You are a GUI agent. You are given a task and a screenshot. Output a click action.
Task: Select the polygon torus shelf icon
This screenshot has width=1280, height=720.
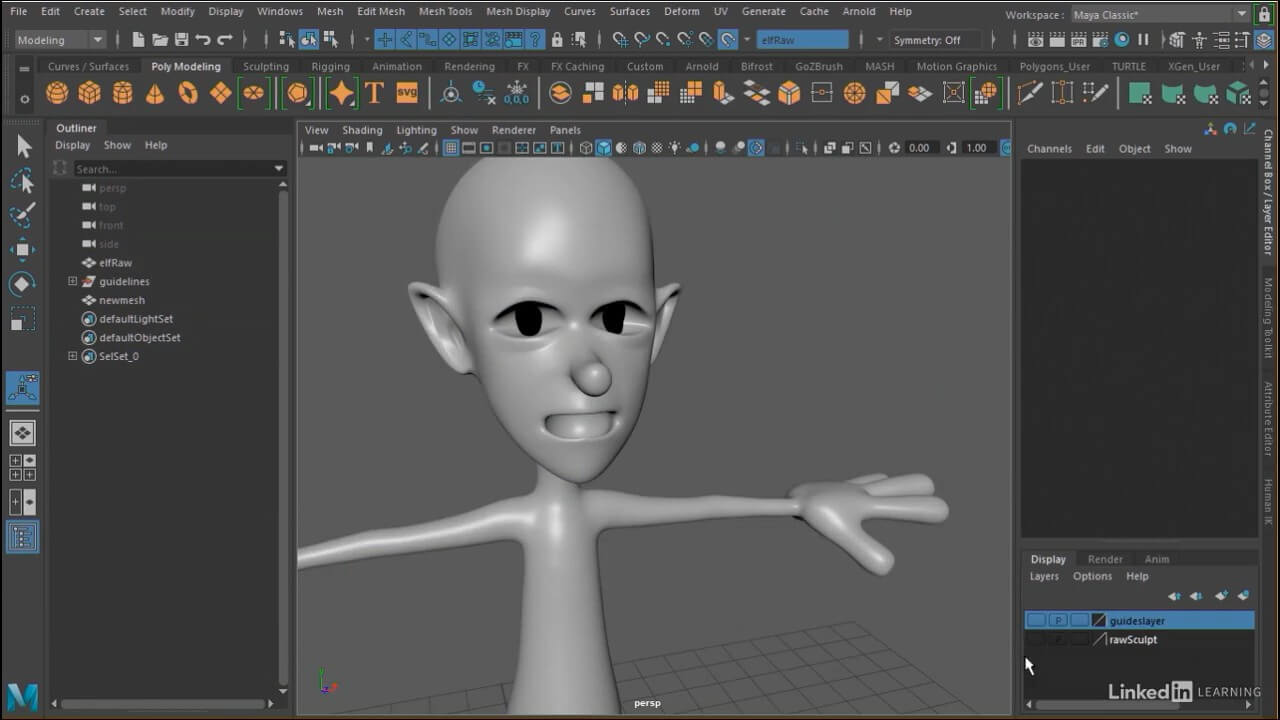point(188,93)
